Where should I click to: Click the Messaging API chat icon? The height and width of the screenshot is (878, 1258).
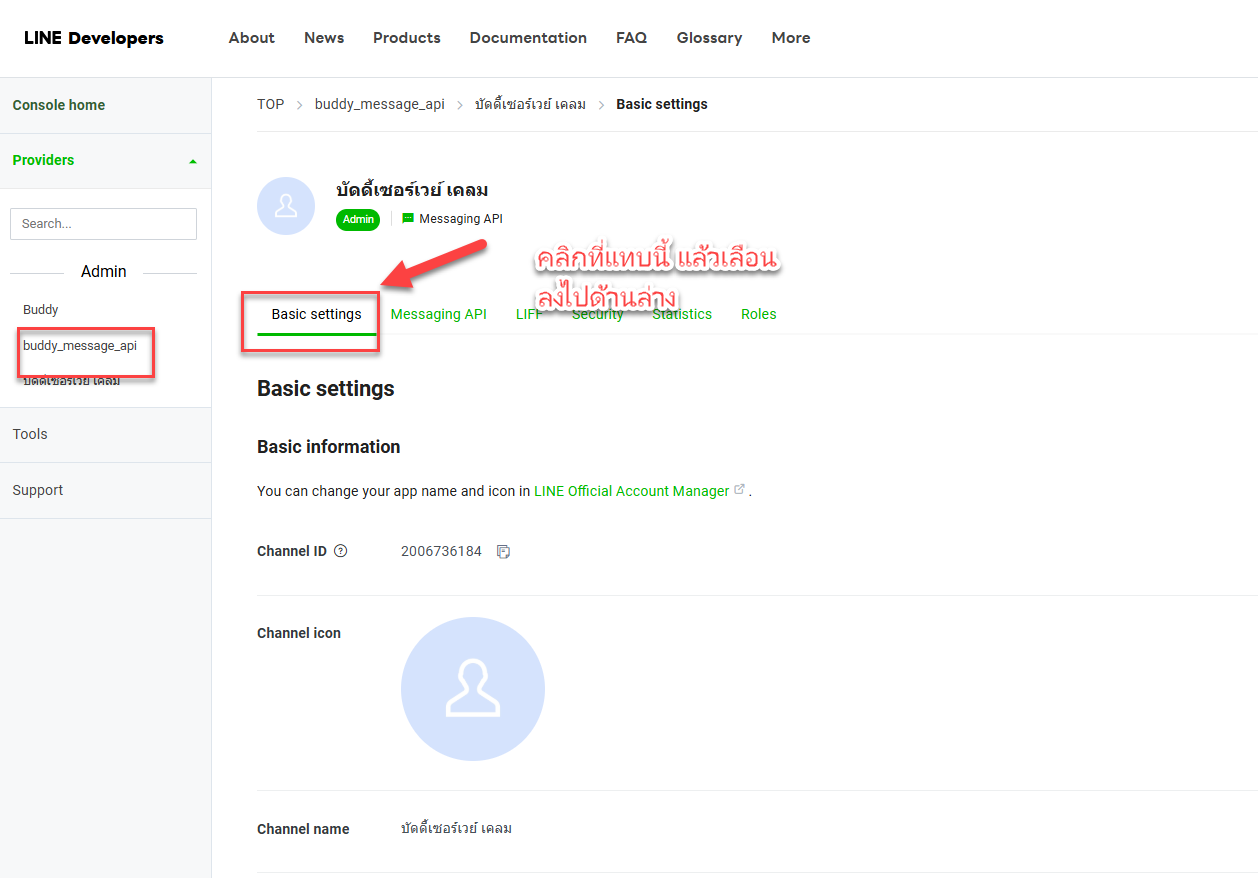pyautogui.click(x=408, y=218)
